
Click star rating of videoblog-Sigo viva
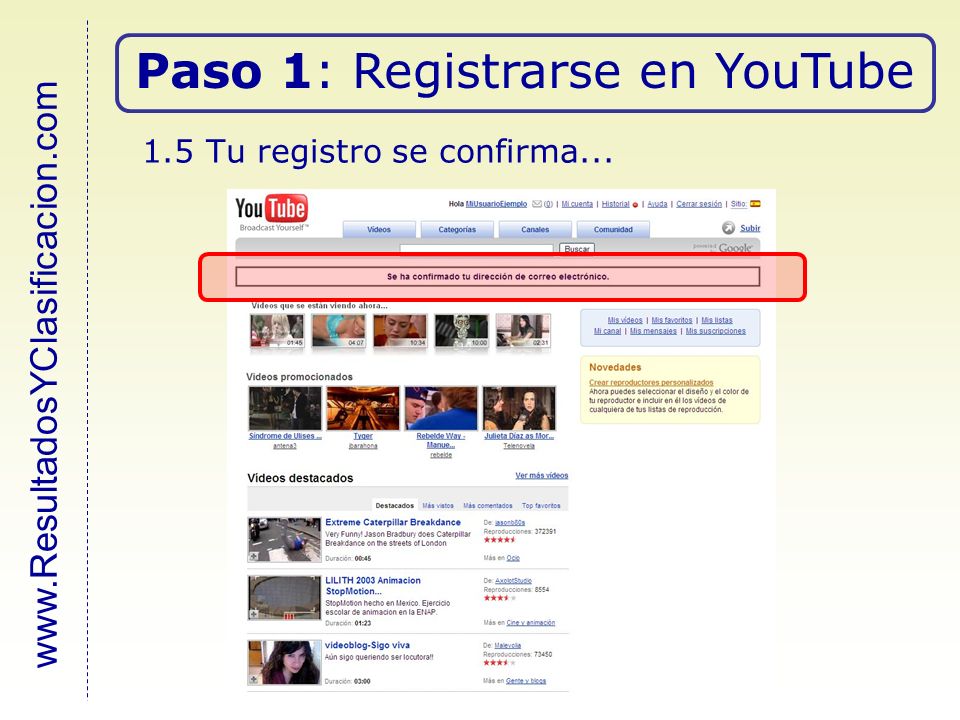(x=500, y=663)
